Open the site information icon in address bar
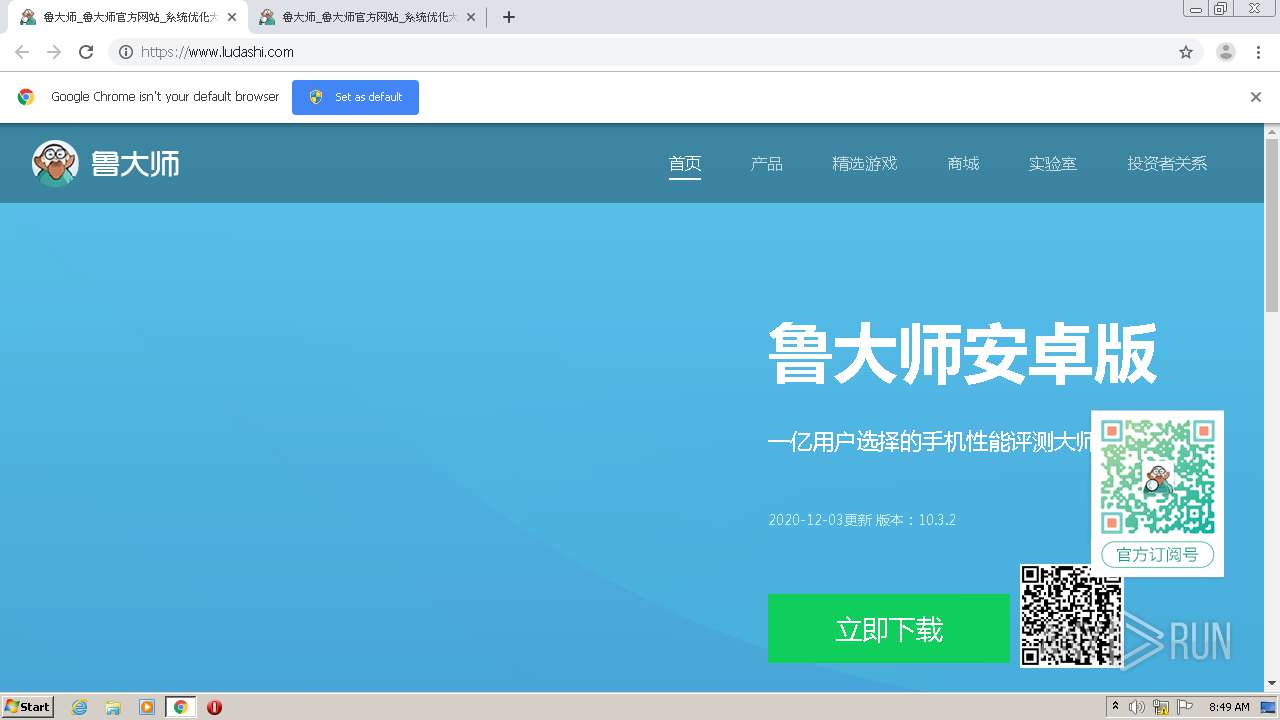The width and height of the screenshot is (1280, 720). (126, 52)
